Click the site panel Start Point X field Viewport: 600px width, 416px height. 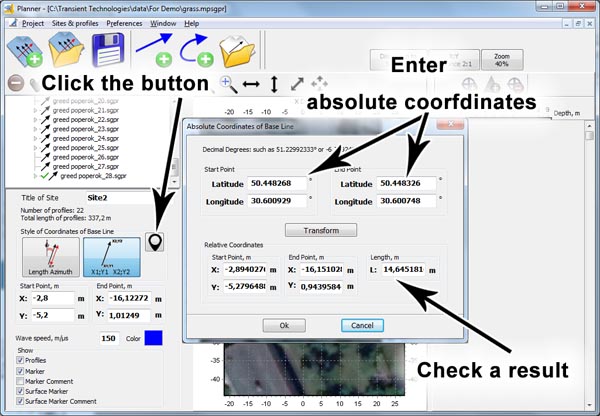(x=53, y=298)
